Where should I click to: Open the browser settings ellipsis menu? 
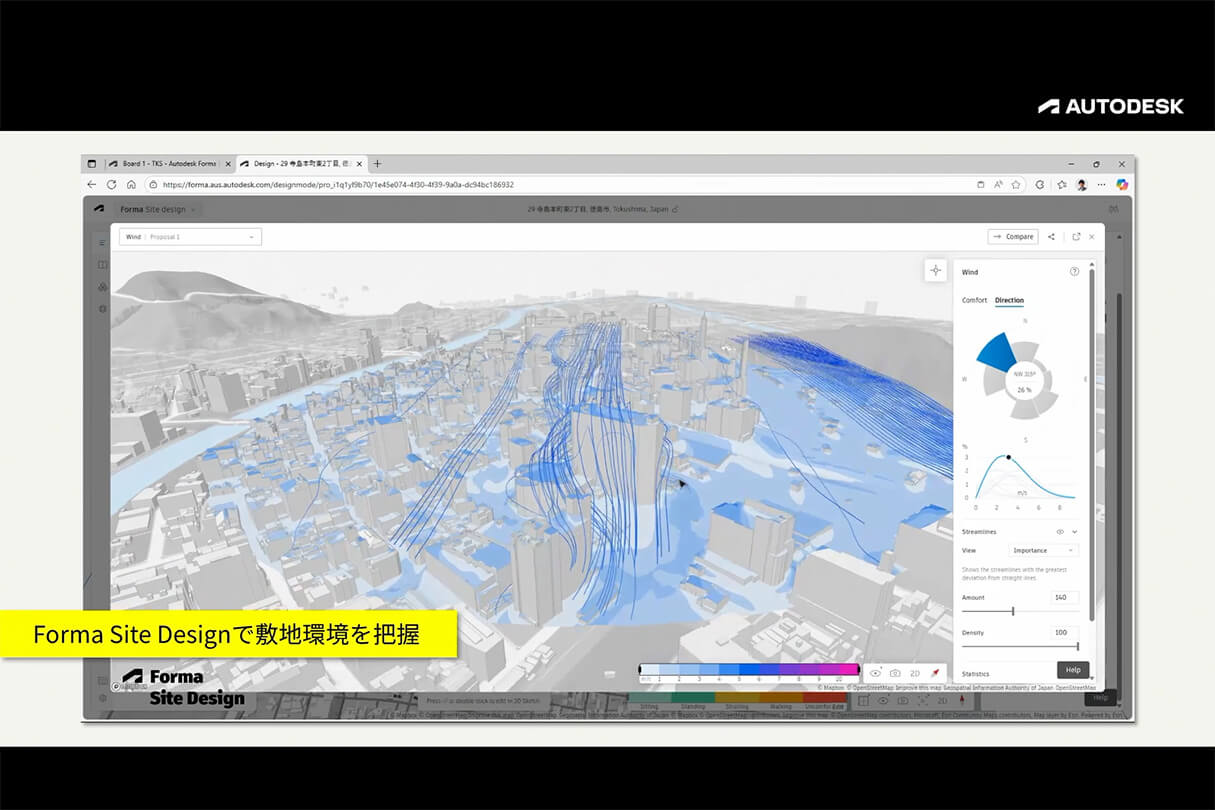(x=1101, y=184)
